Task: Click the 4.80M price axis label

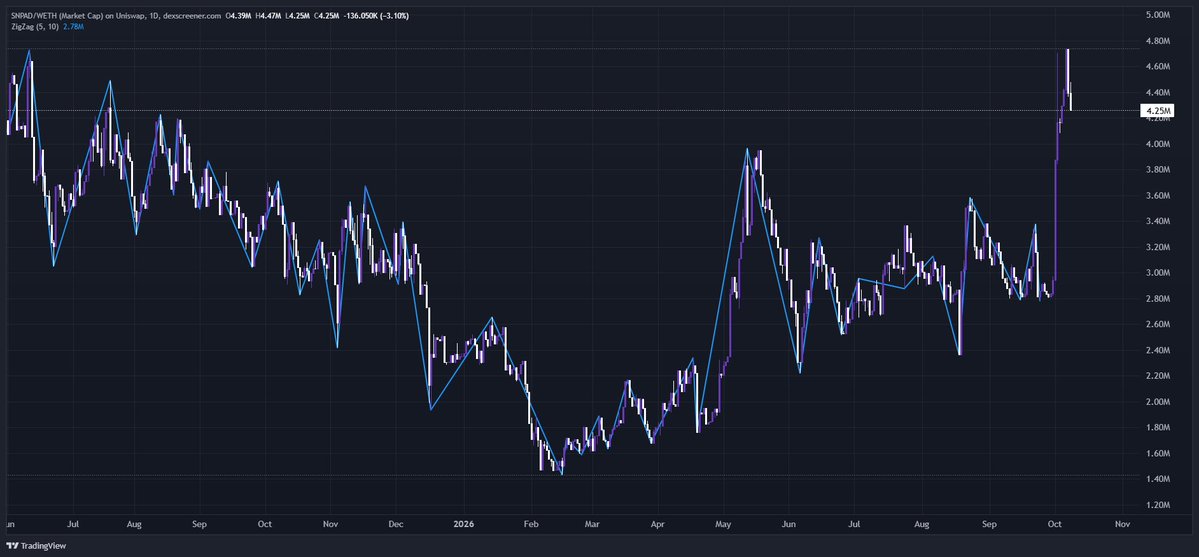Action: 1156,41
